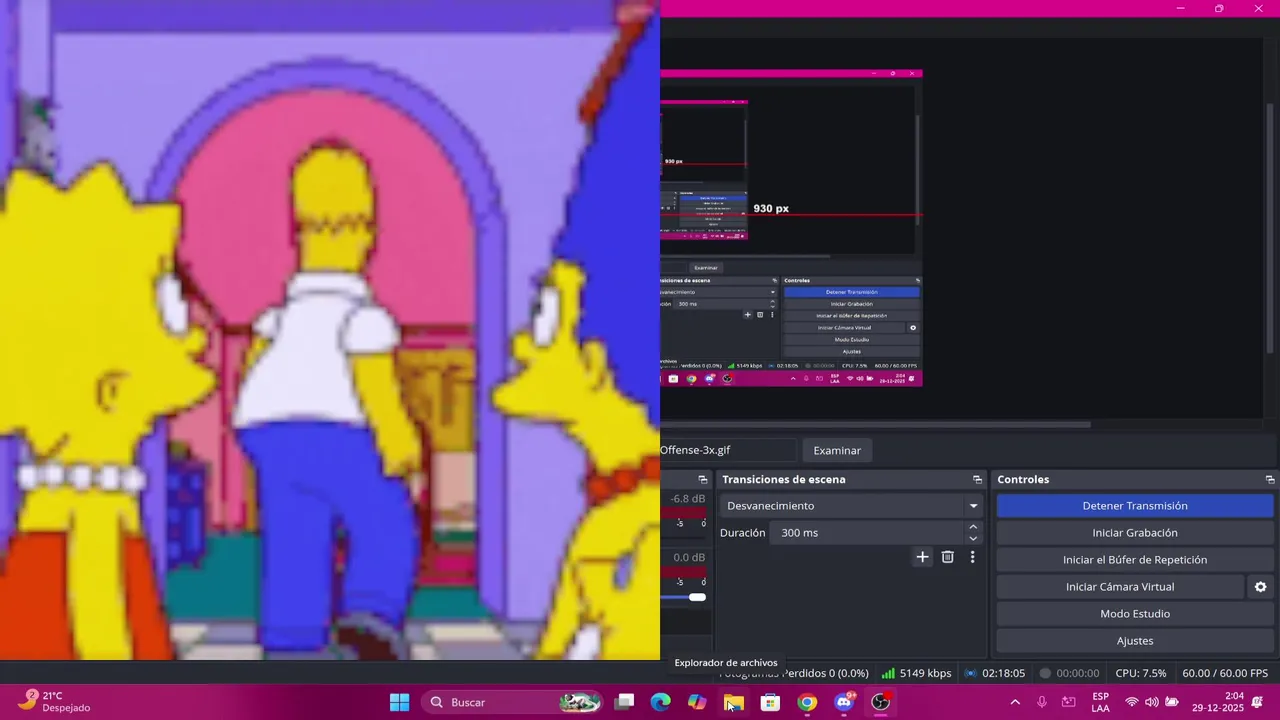Viewport: 1280px width, 720px height.
Task: Click the horizontal scrollbar below the OBS preview
Action: click(x=875, y=424)
